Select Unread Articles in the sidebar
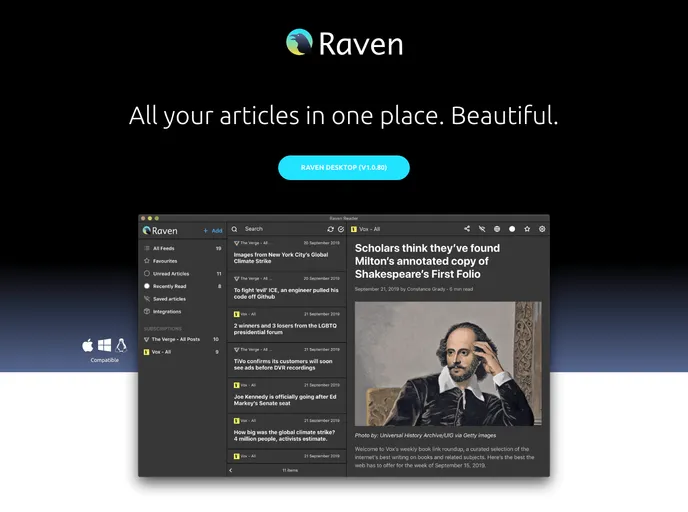Image resolution: width=688 pixels, height=512 pixels. [183, 274]
